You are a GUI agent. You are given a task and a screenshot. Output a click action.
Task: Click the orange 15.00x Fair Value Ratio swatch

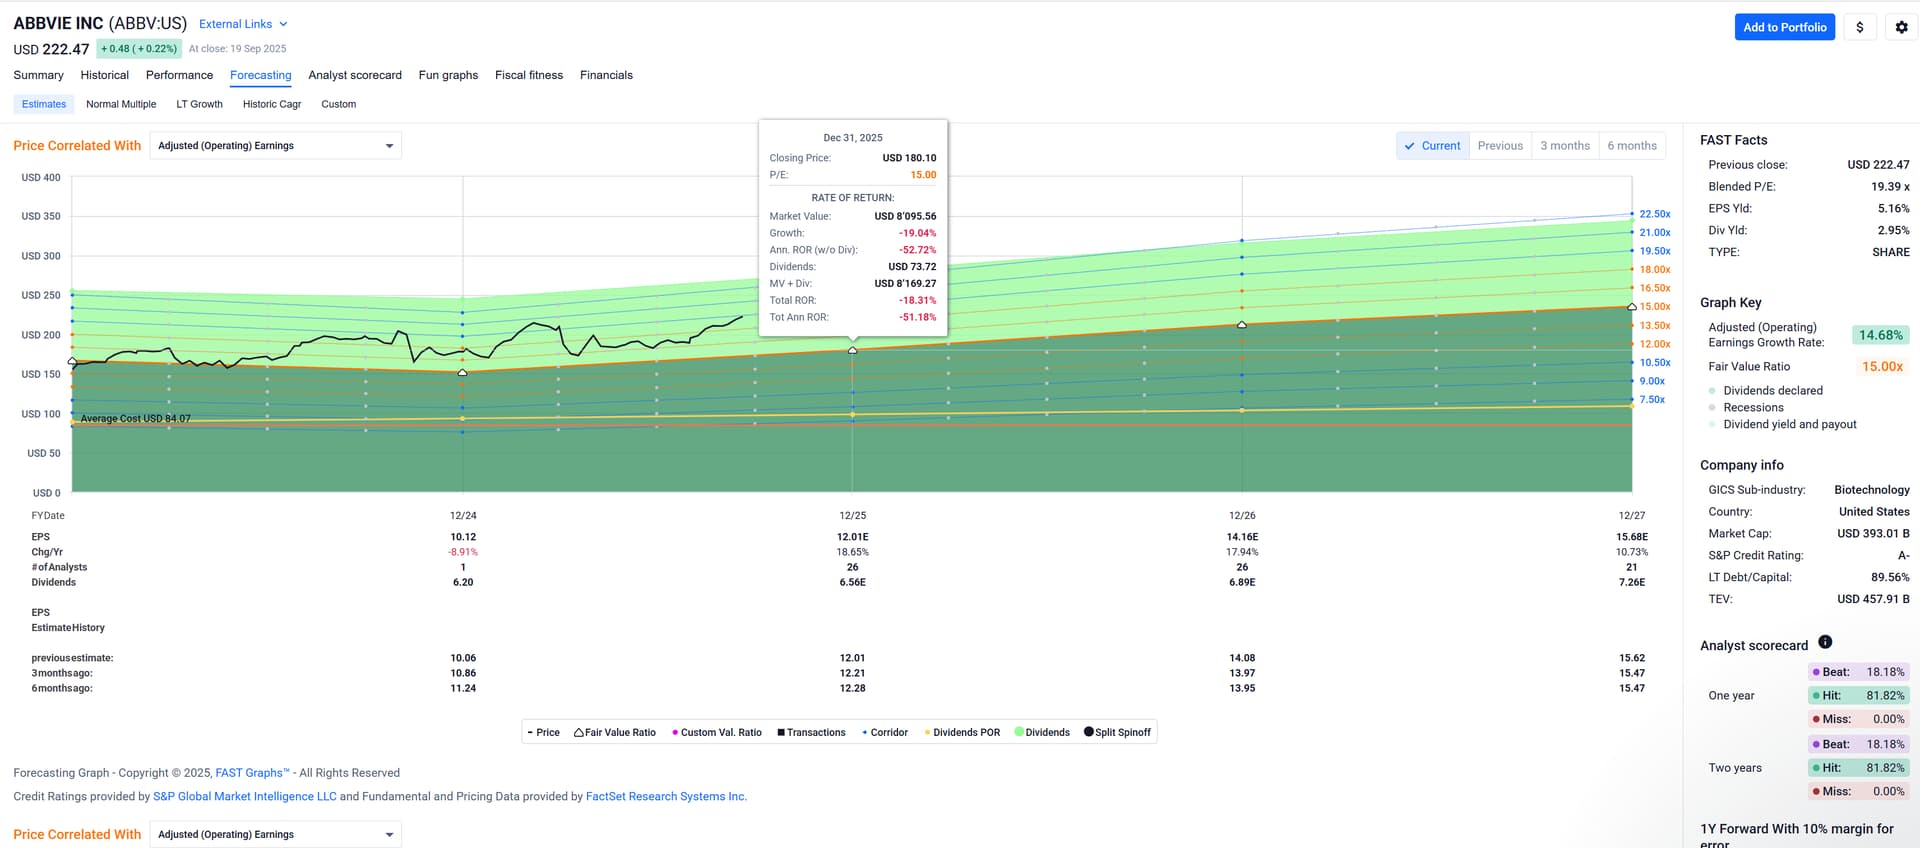click(1881, 367)
